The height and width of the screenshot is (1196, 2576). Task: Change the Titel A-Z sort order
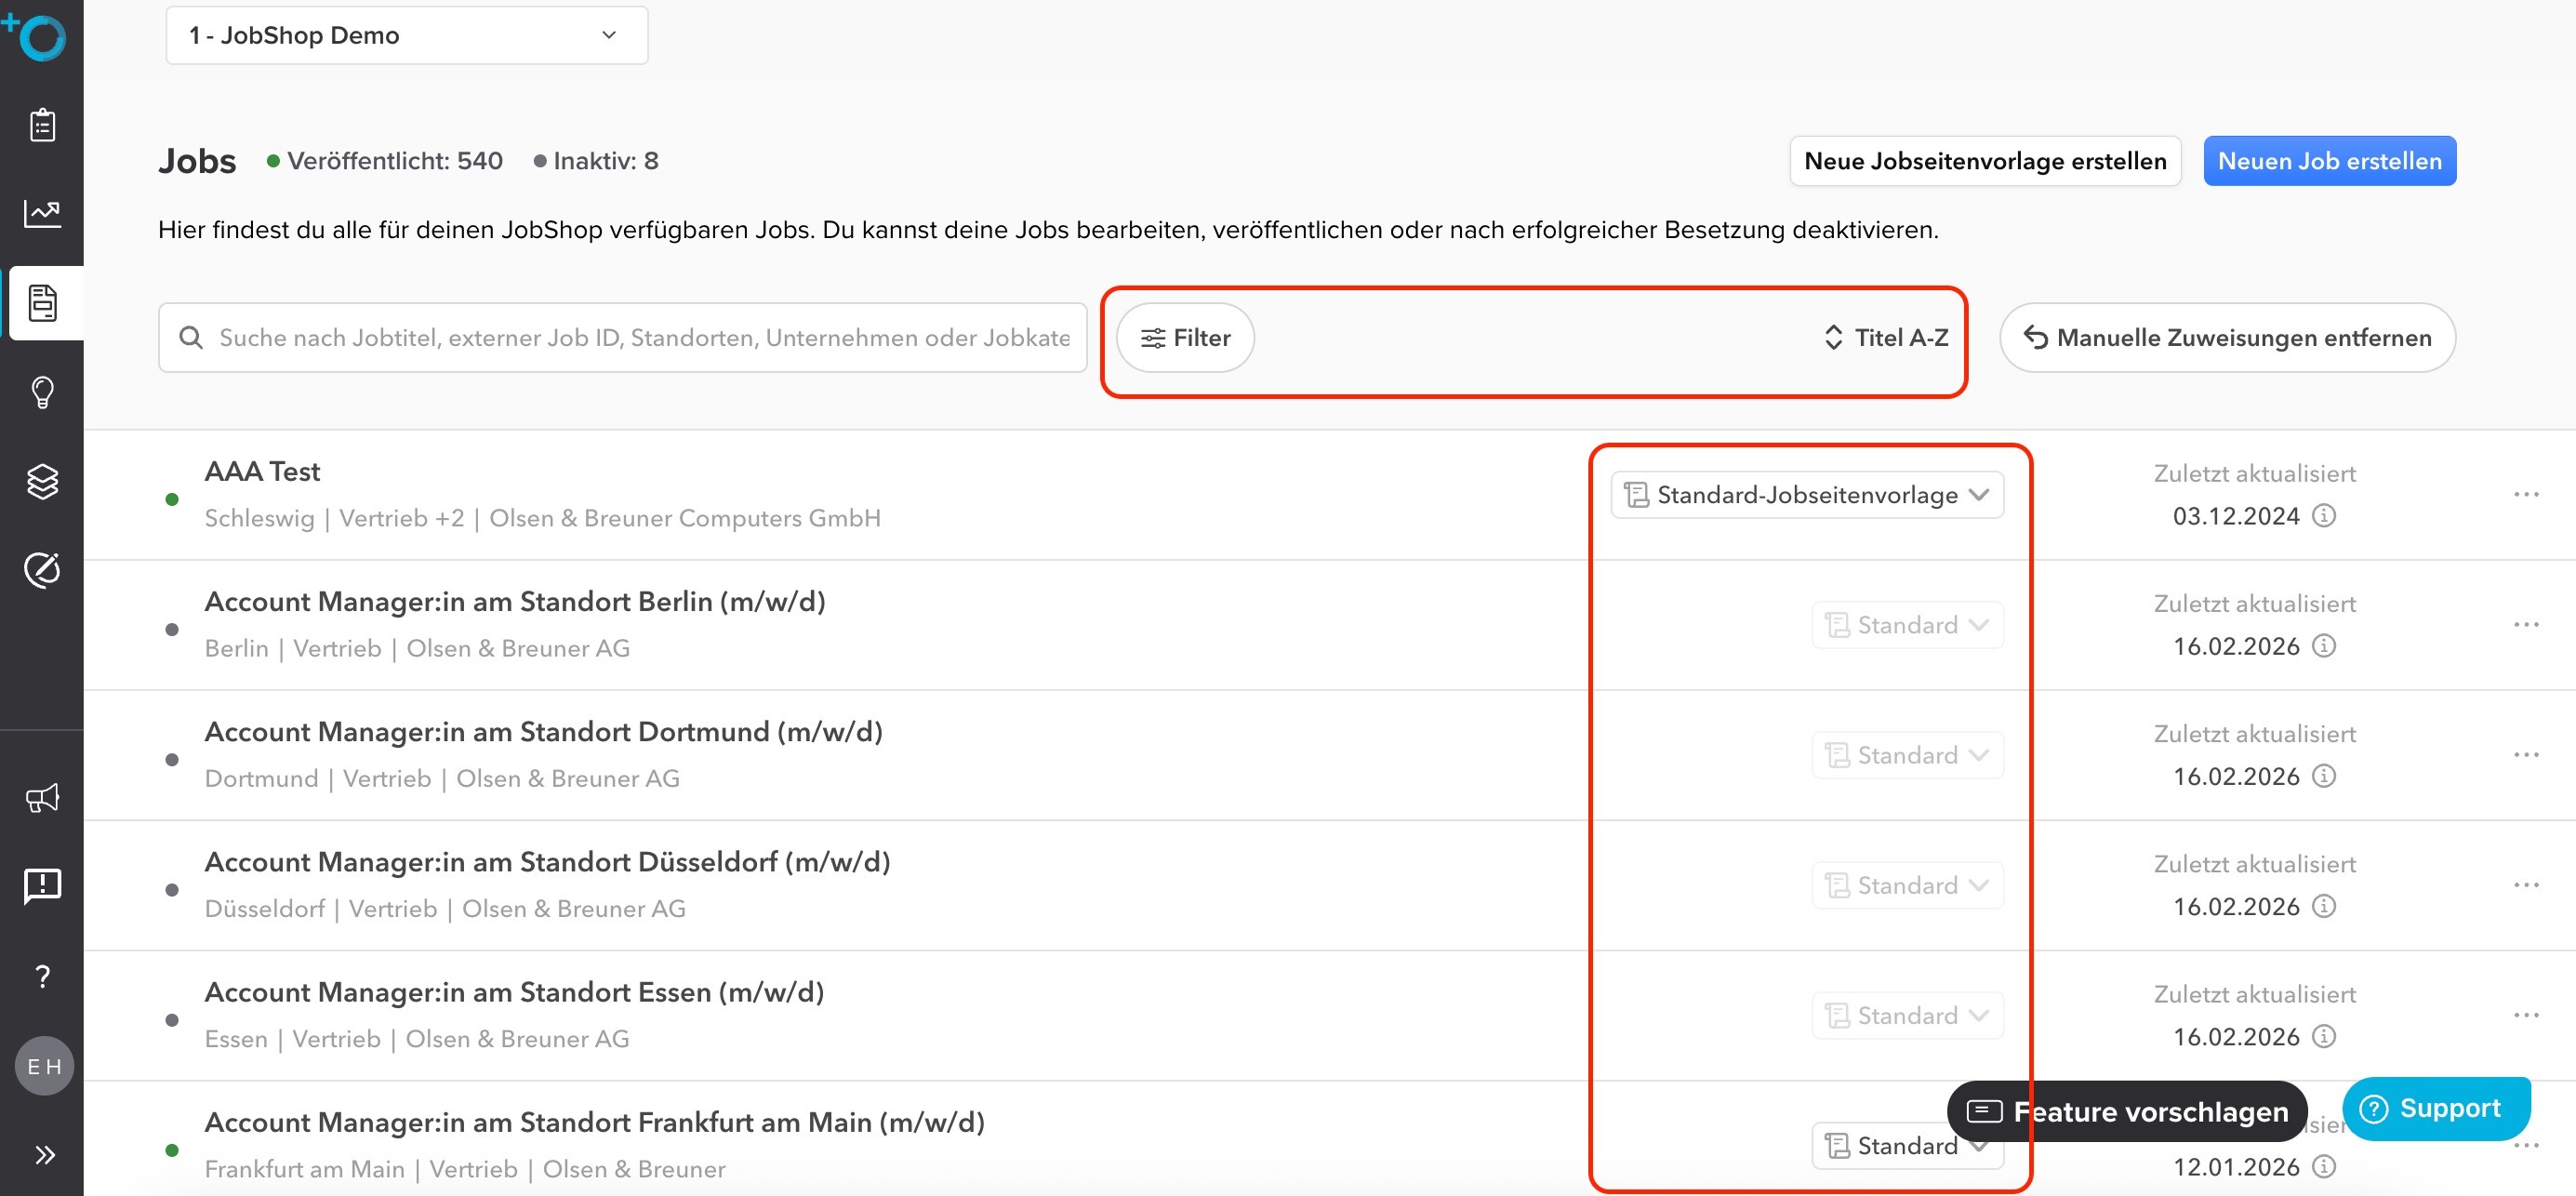click(1886, 338)
